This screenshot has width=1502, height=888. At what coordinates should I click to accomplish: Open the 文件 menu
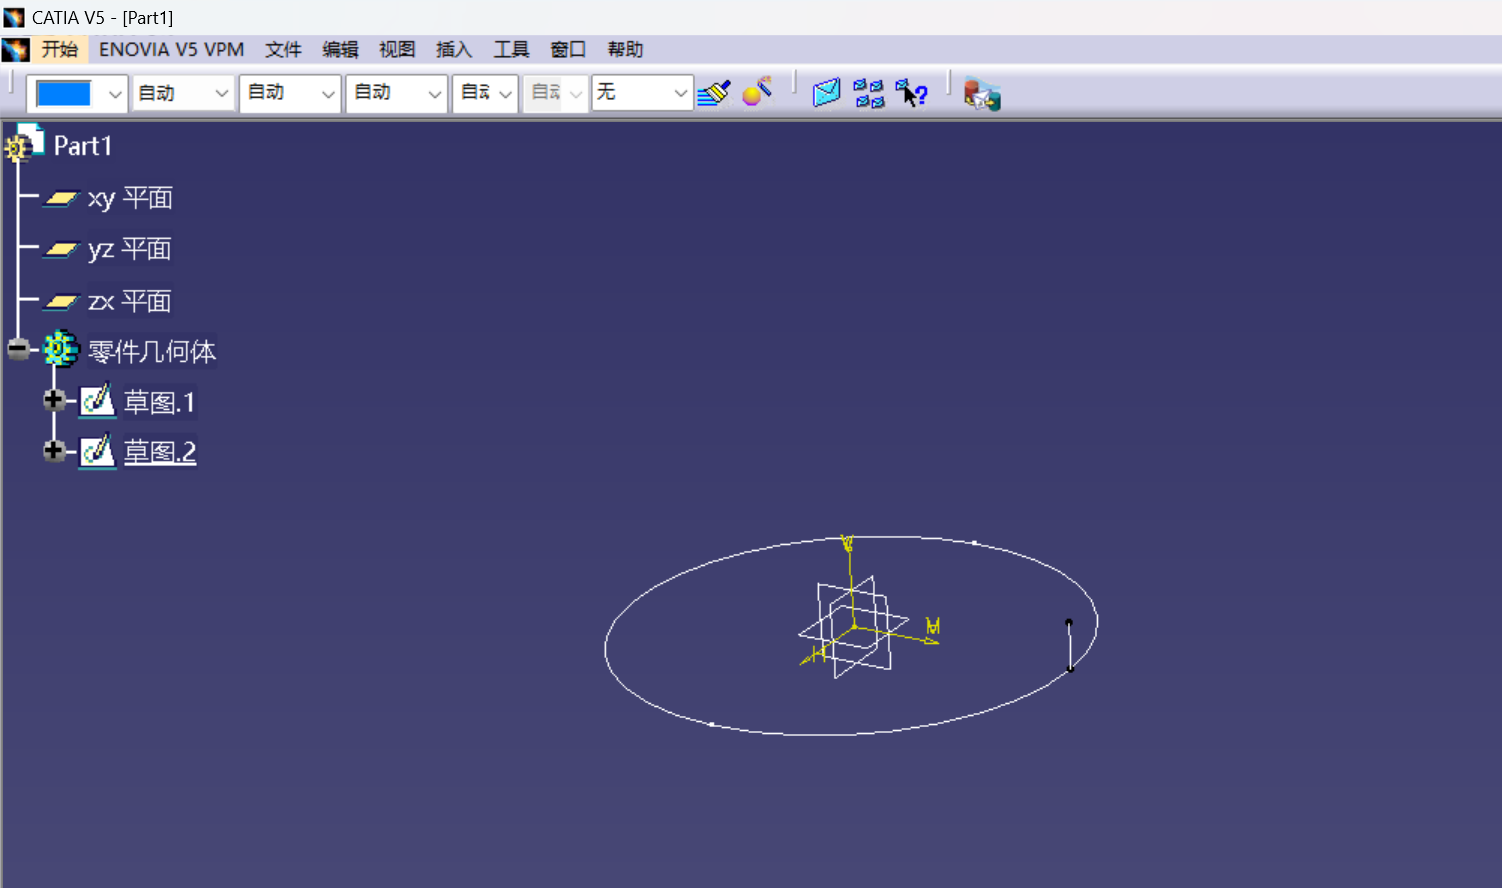[283, 49]
